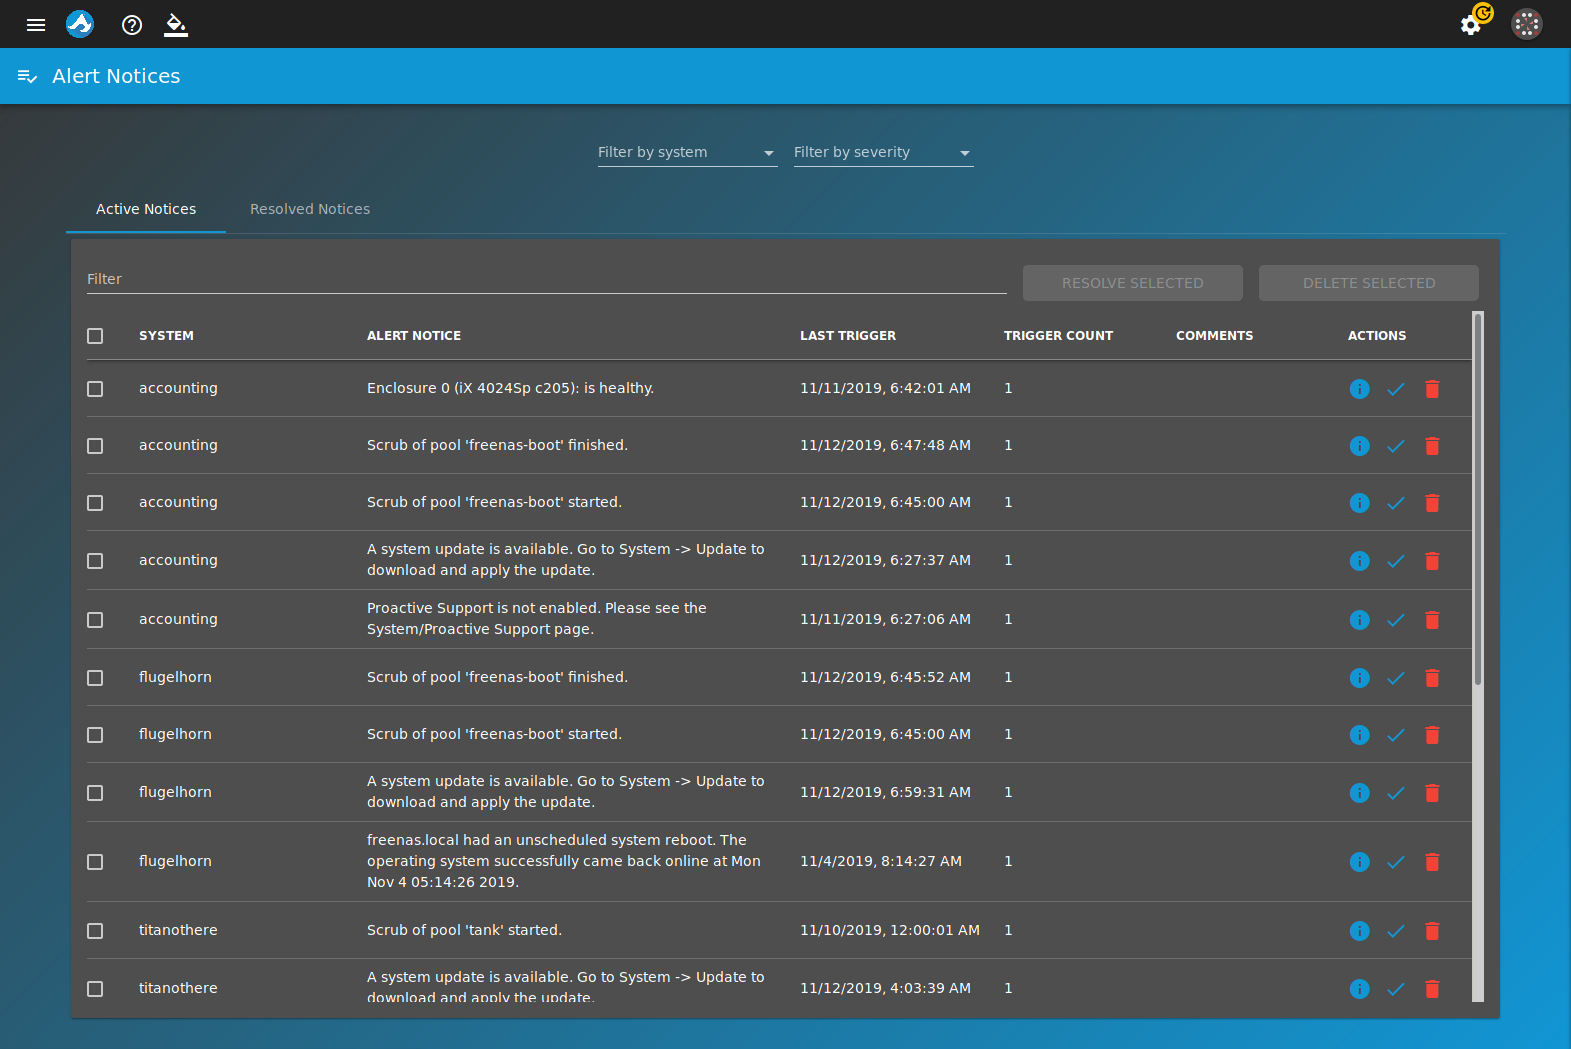
Task: Resolve the Proactive Support alert
Action: click(1396, 620)
